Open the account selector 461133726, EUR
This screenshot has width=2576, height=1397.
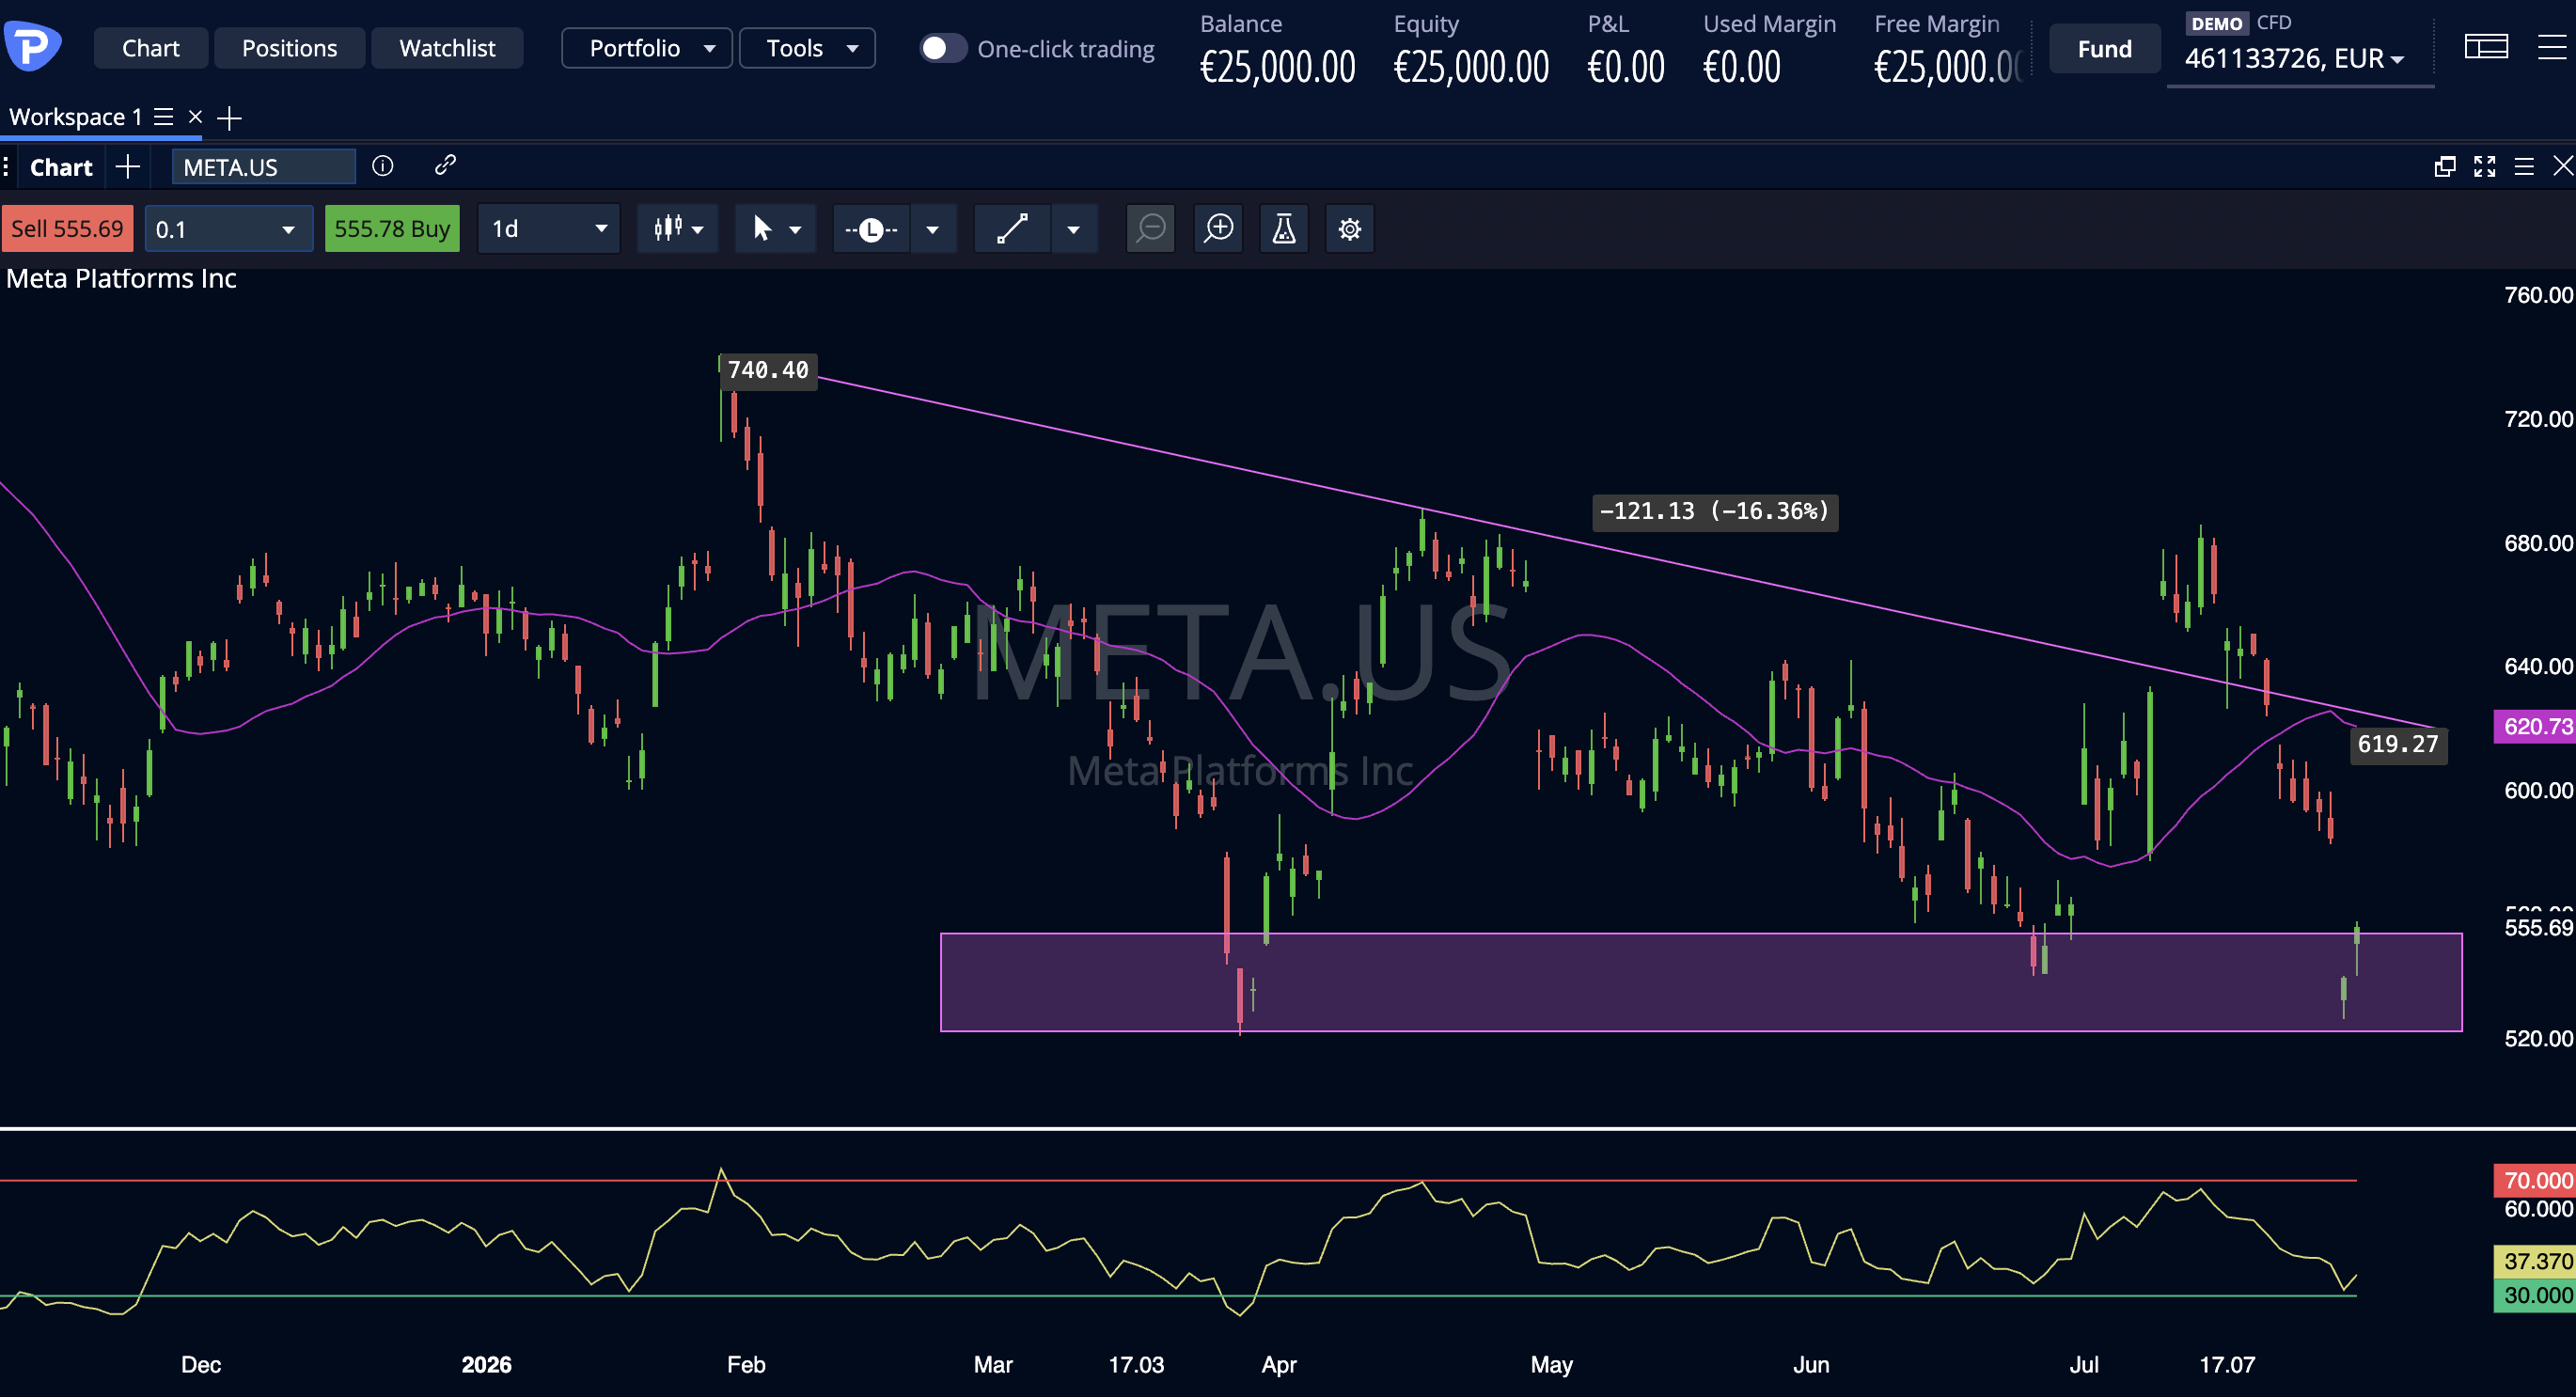pos(2295,58)
